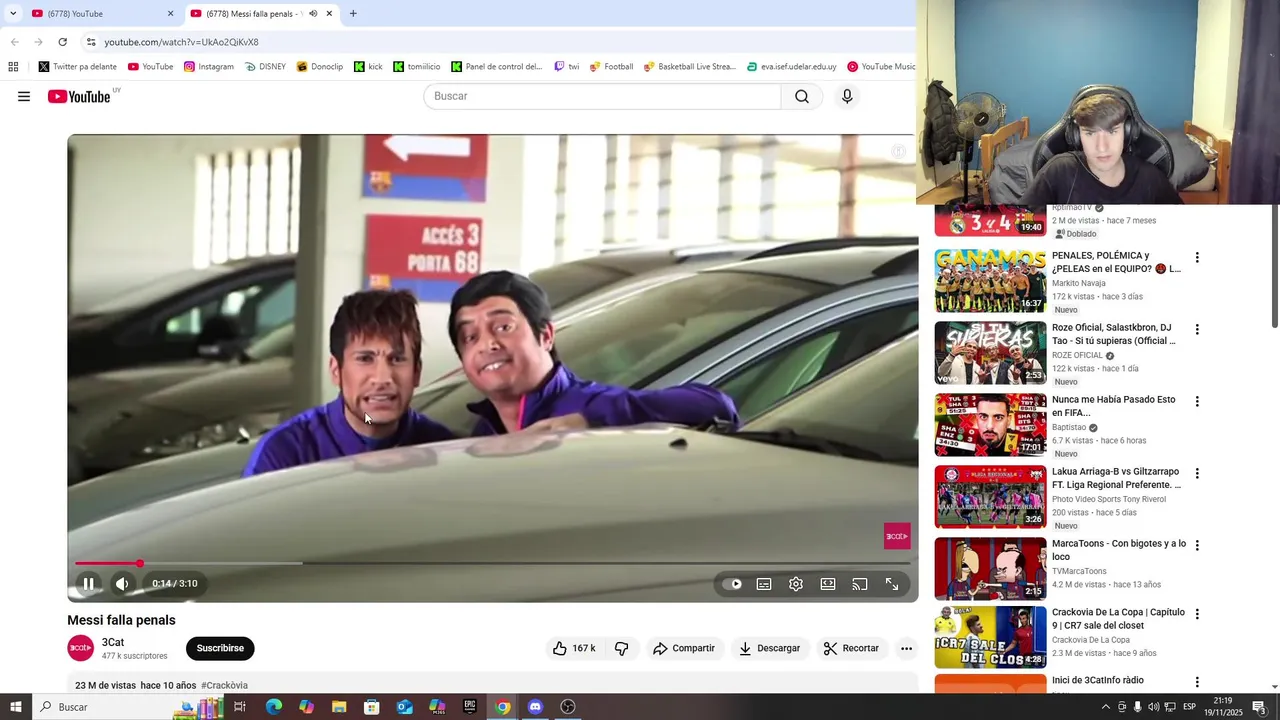Open the taskbar volume control
This screenshot has height=720, width=1280.
1153,707
